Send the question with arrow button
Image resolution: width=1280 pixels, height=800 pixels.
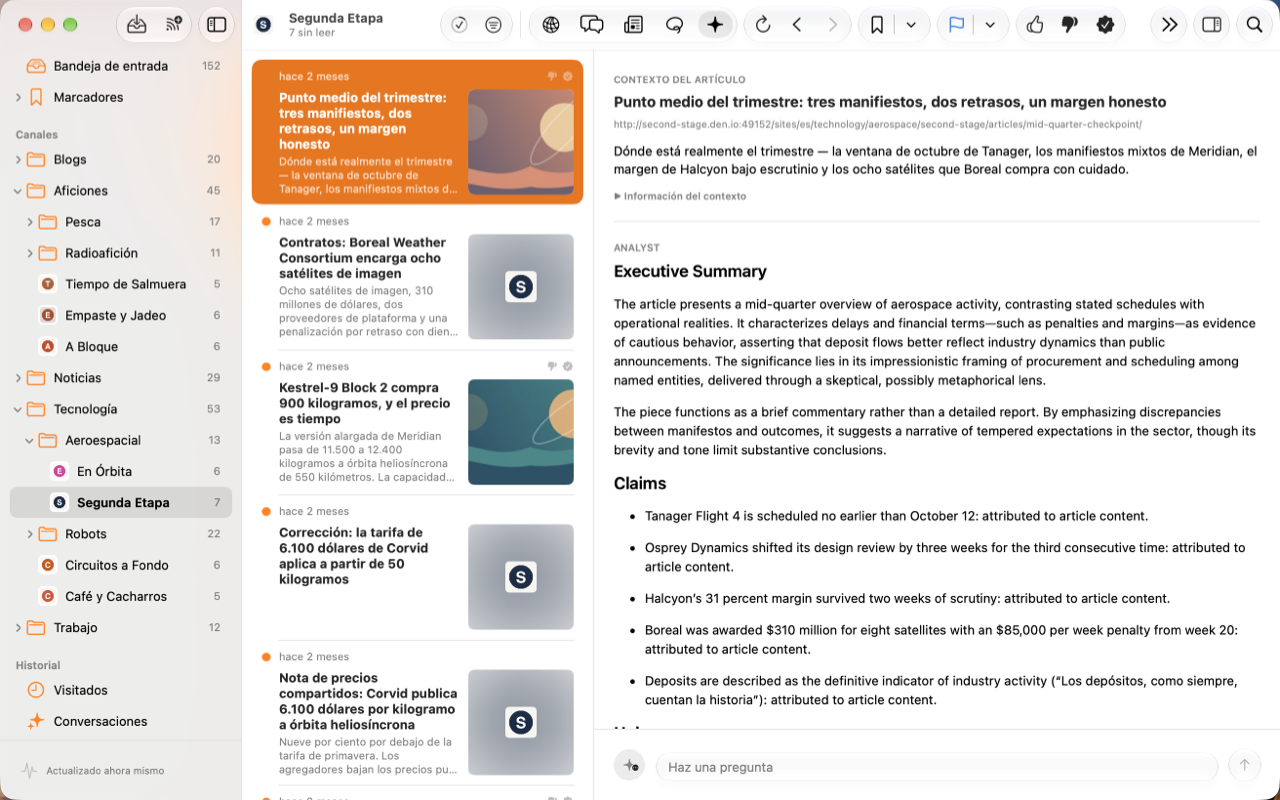point(1245,766)
